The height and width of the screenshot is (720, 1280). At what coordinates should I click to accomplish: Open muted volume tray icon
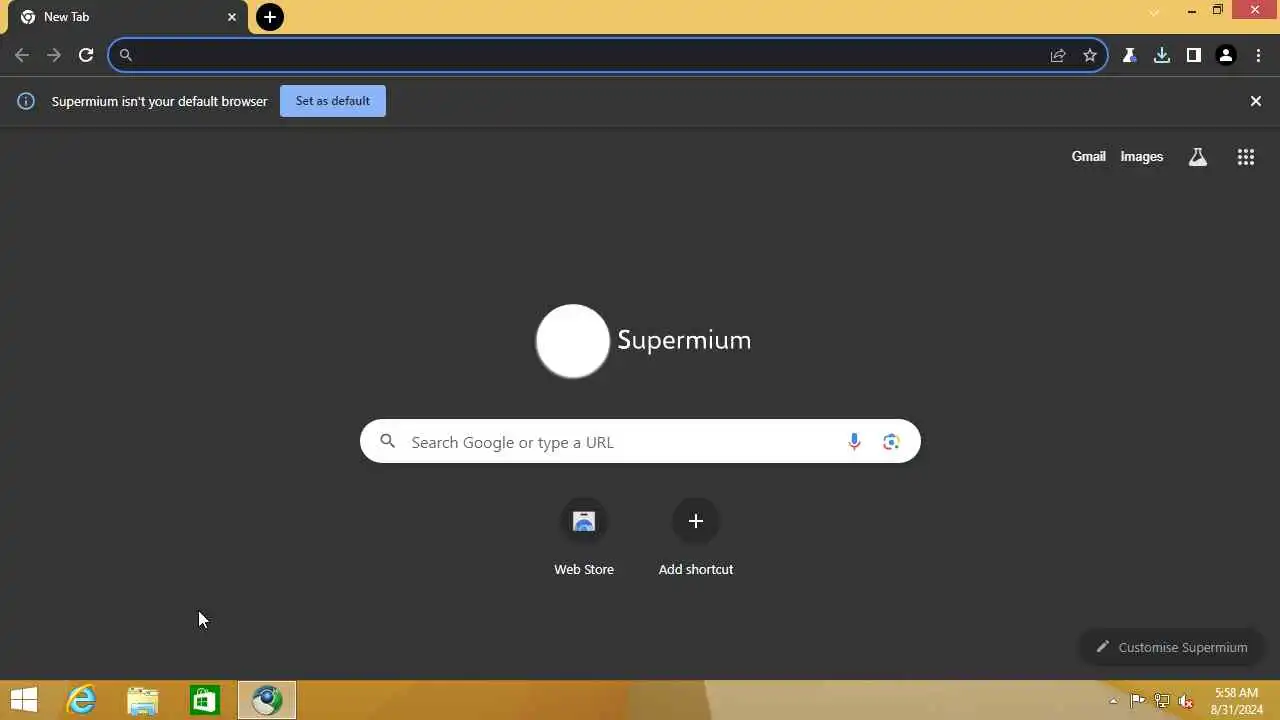coord(1186,701)
